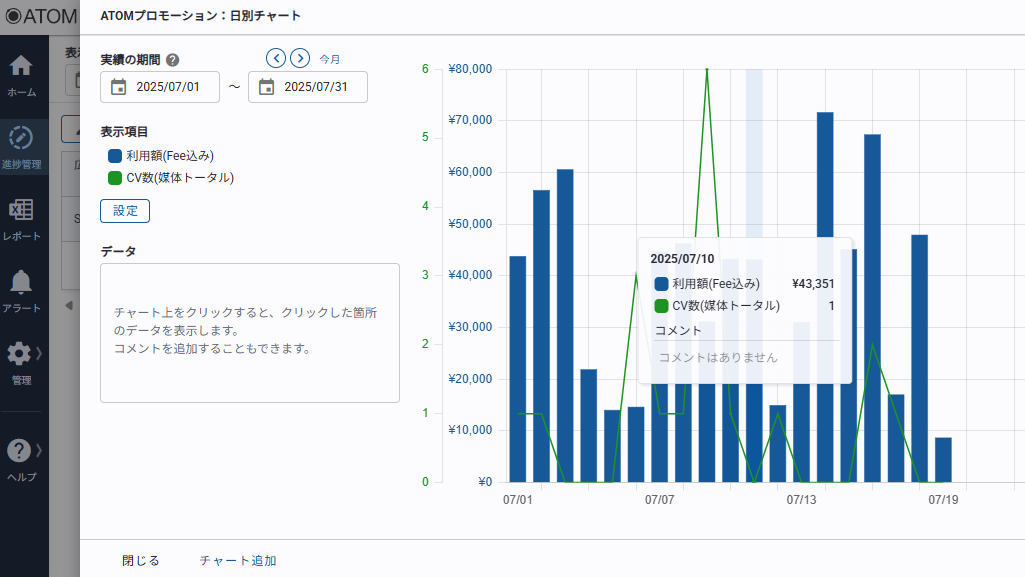
Task: Click the 設定 button
Action: pos(125,211)
